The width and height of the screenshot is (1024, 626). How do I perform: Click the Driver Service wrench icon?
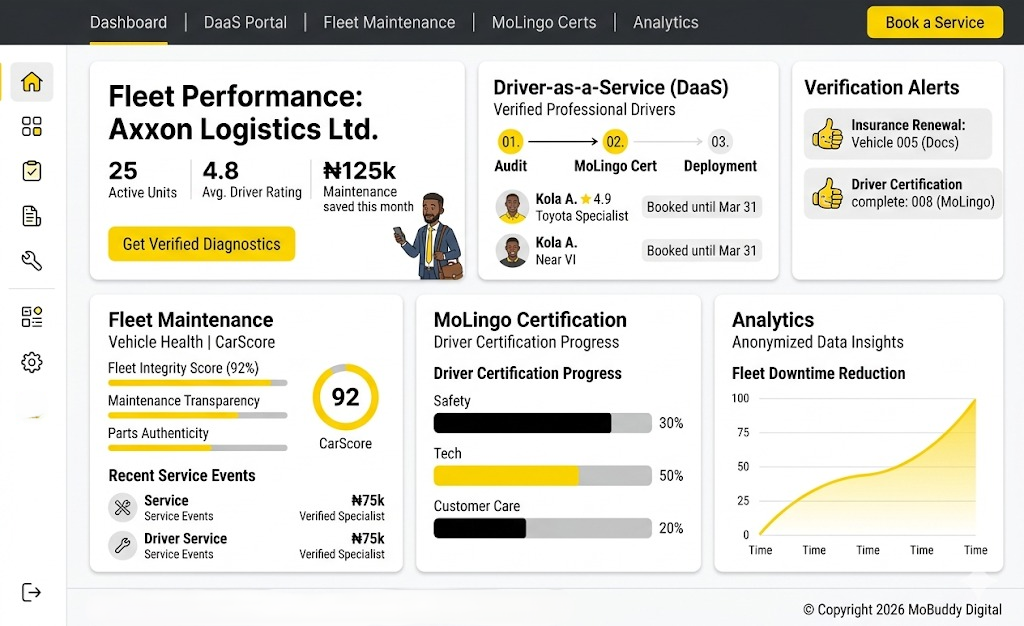pyautogui.click(x=123, y=545)
